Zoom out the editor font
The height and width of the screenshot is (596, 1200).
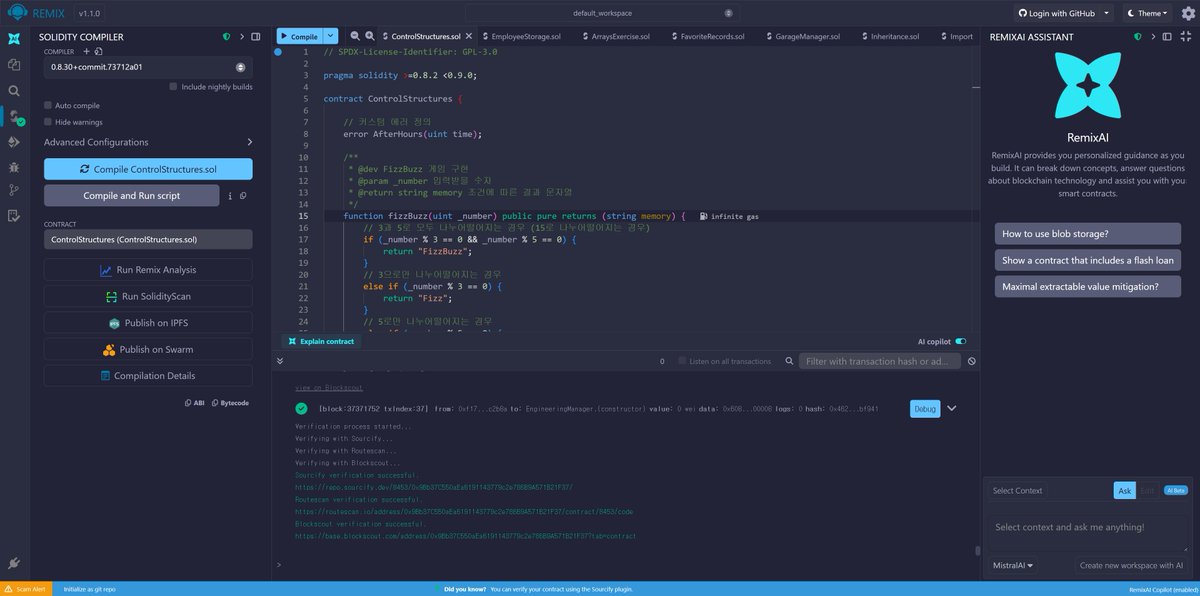tap(354, 36)
